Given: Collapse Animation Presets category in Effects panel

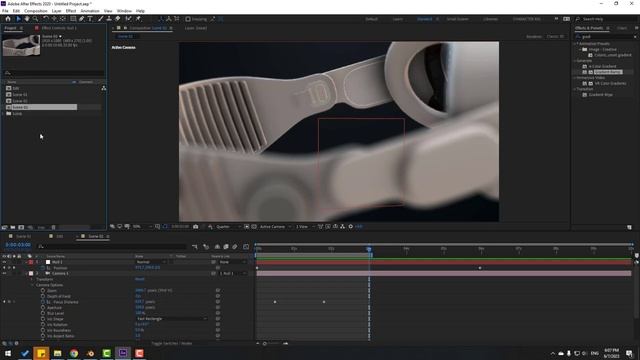Looking at the screenshot, I should 575,43.
